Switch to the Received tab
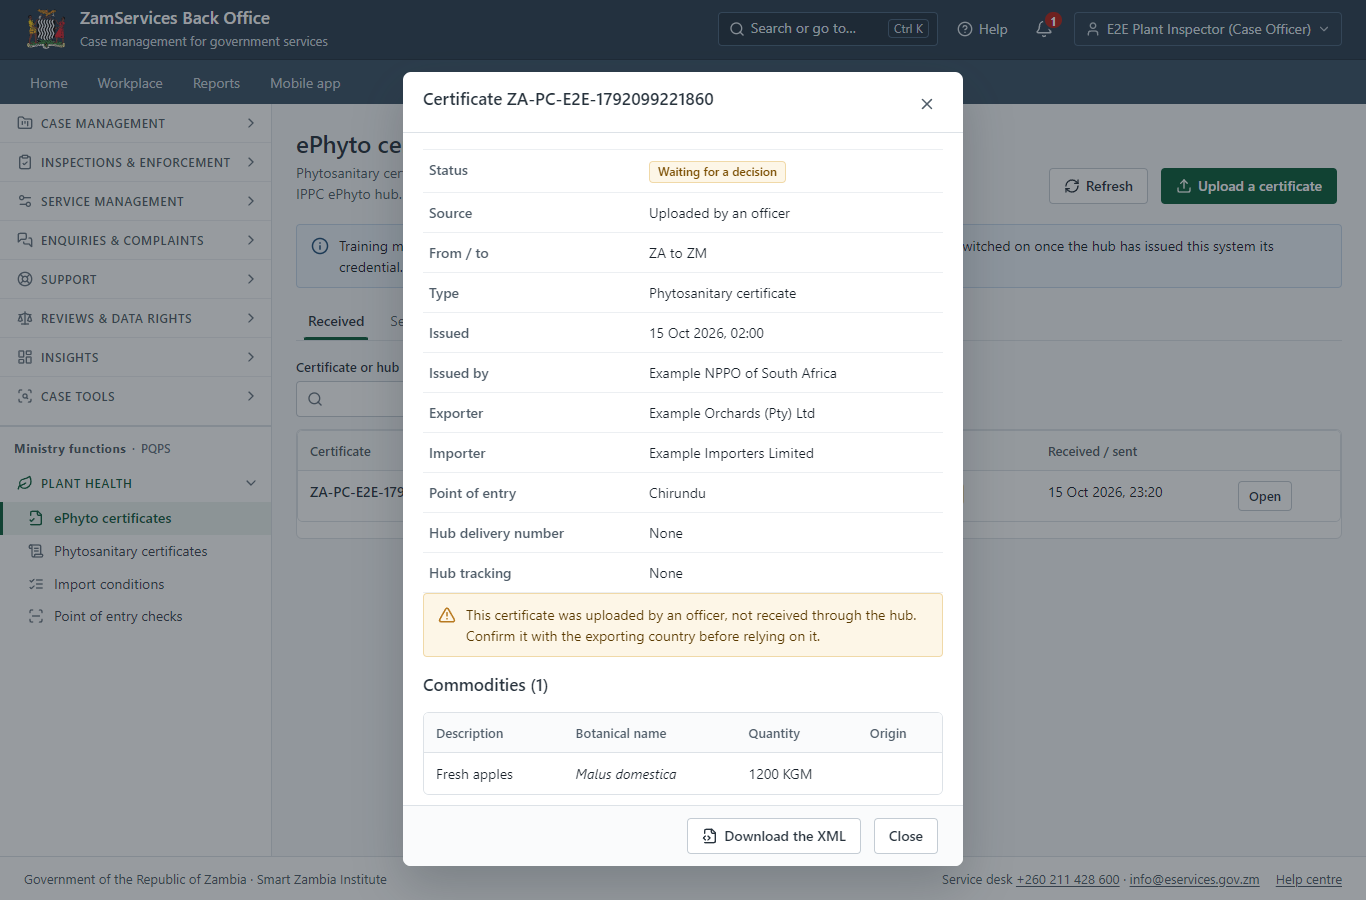 pos(336,321)
